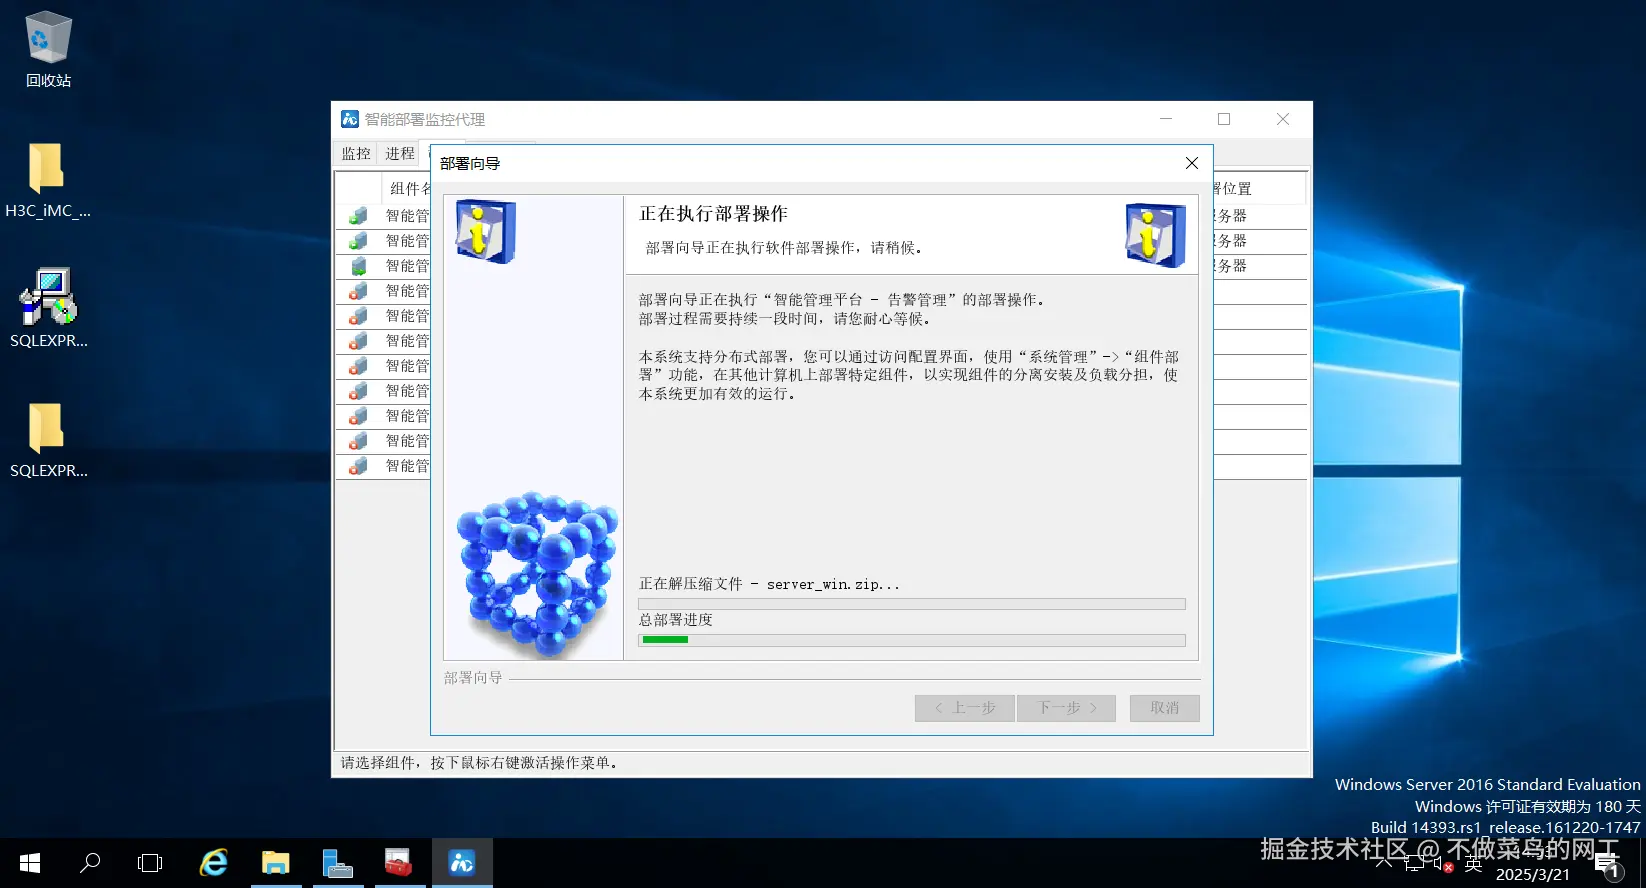Switch to the 进程 tab
The height and width of the screenshot is (888, 1646).
400,154
